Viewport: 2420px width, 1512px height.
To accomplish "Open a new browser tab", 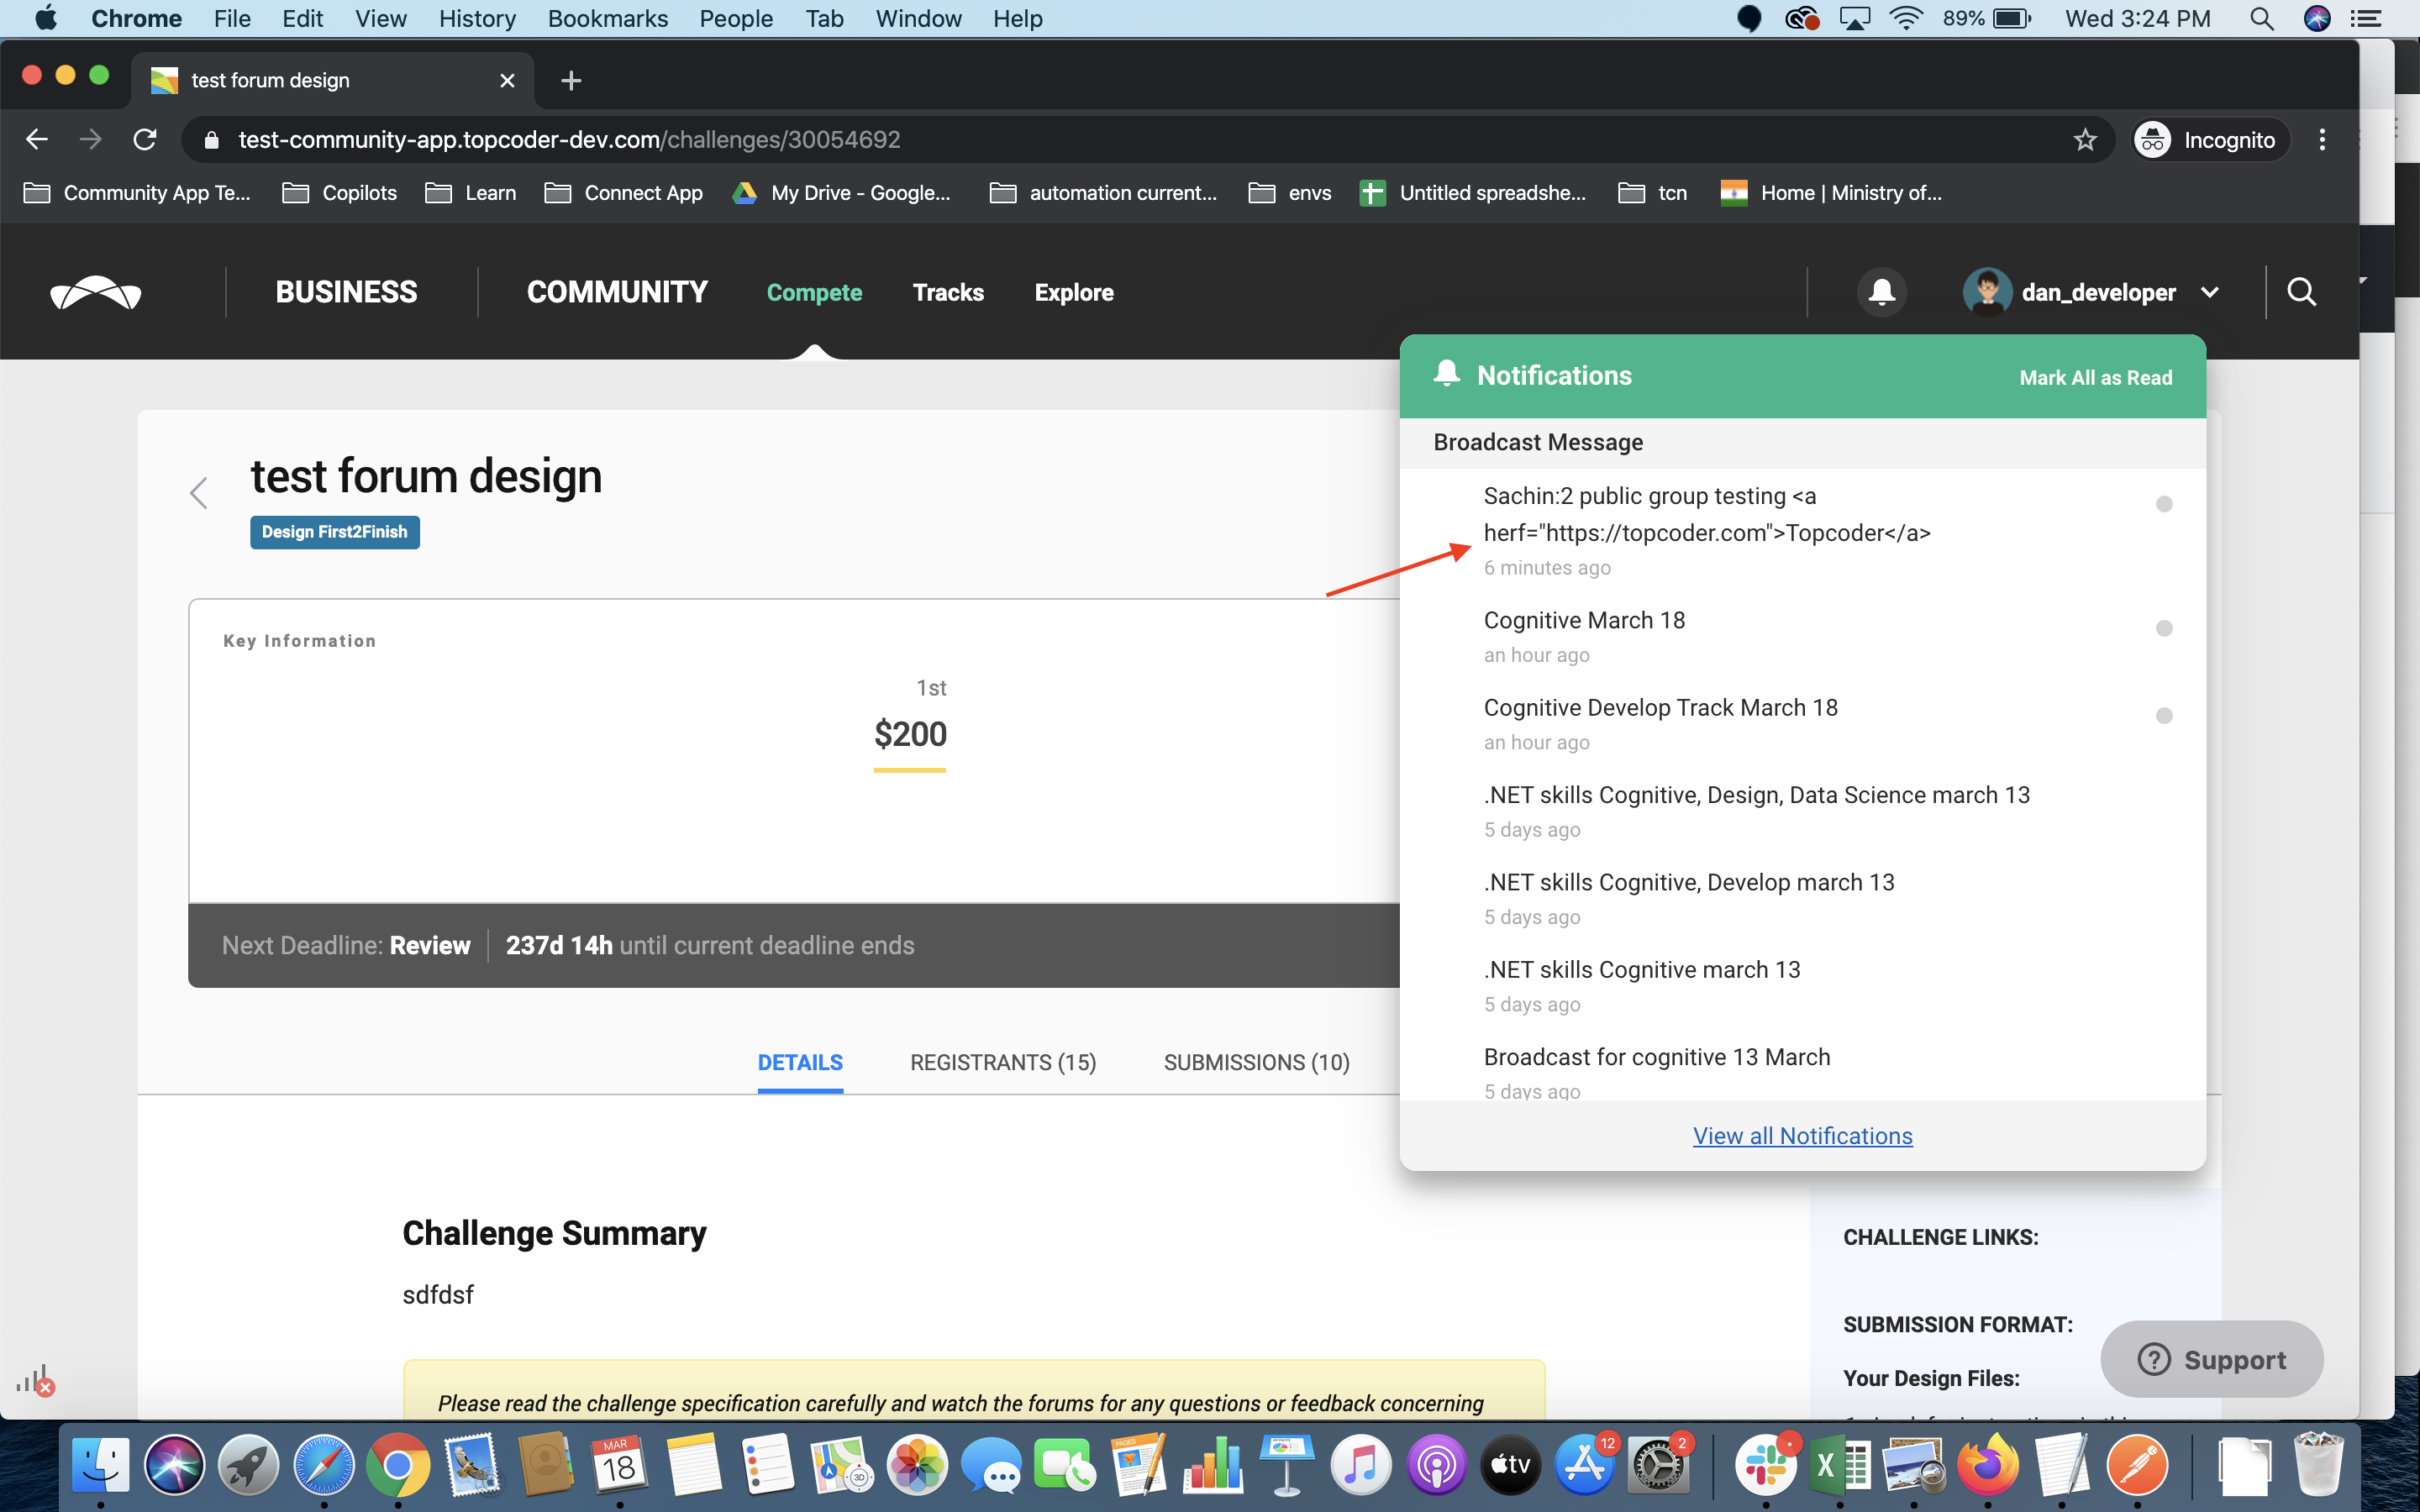I will (571, 80).
